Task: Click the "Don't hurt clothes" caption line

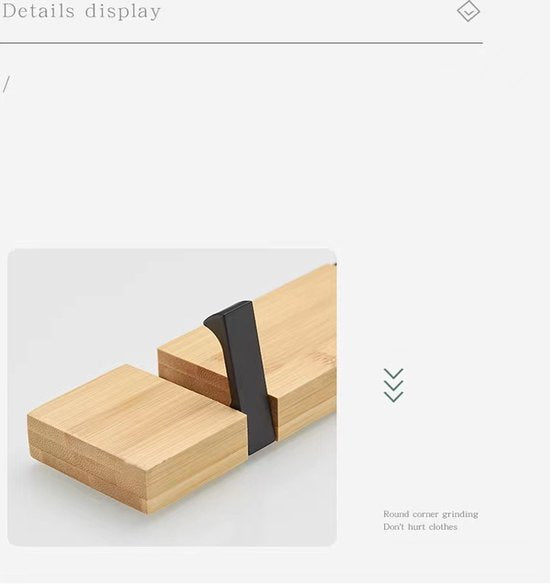Action: pos(420,527)
